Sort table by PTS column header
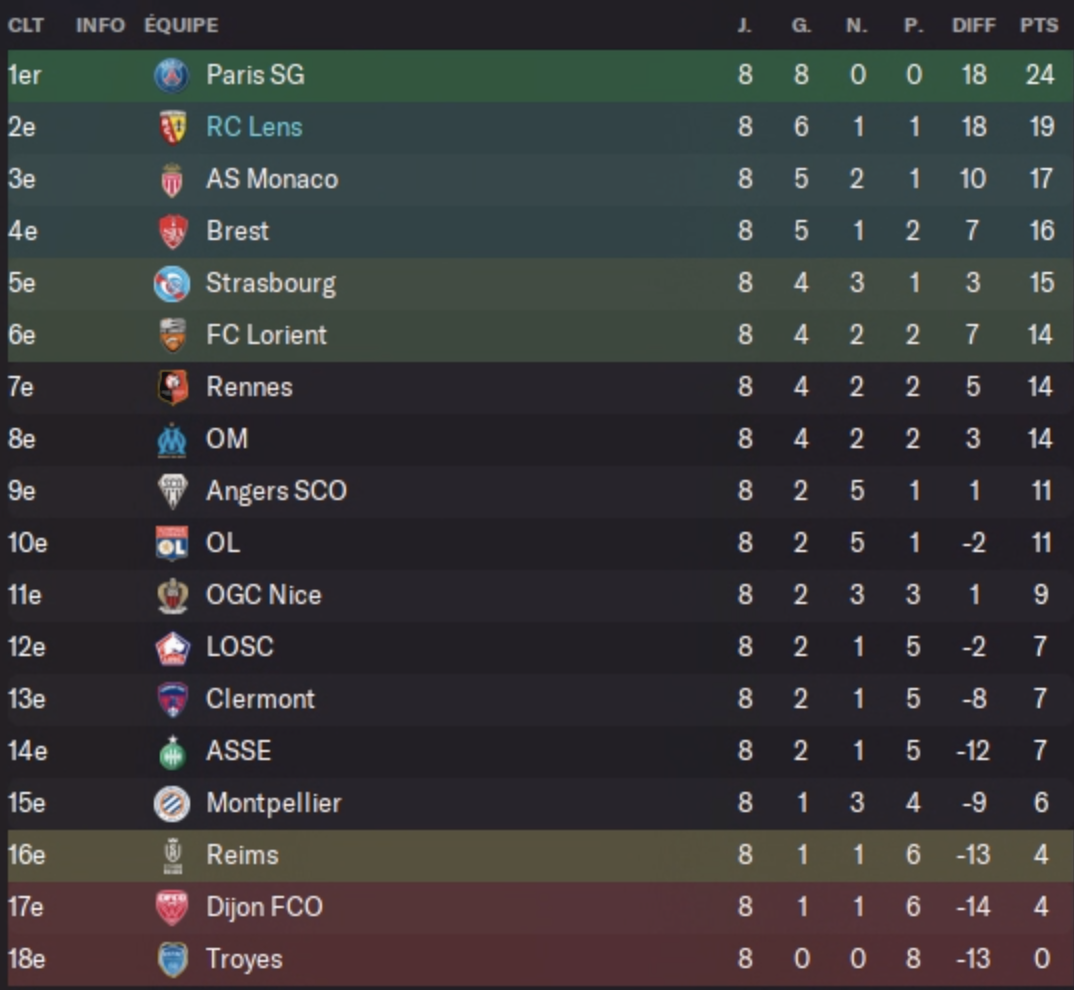This screenshot has width=1074, height=990. (x=1039, y=26)
